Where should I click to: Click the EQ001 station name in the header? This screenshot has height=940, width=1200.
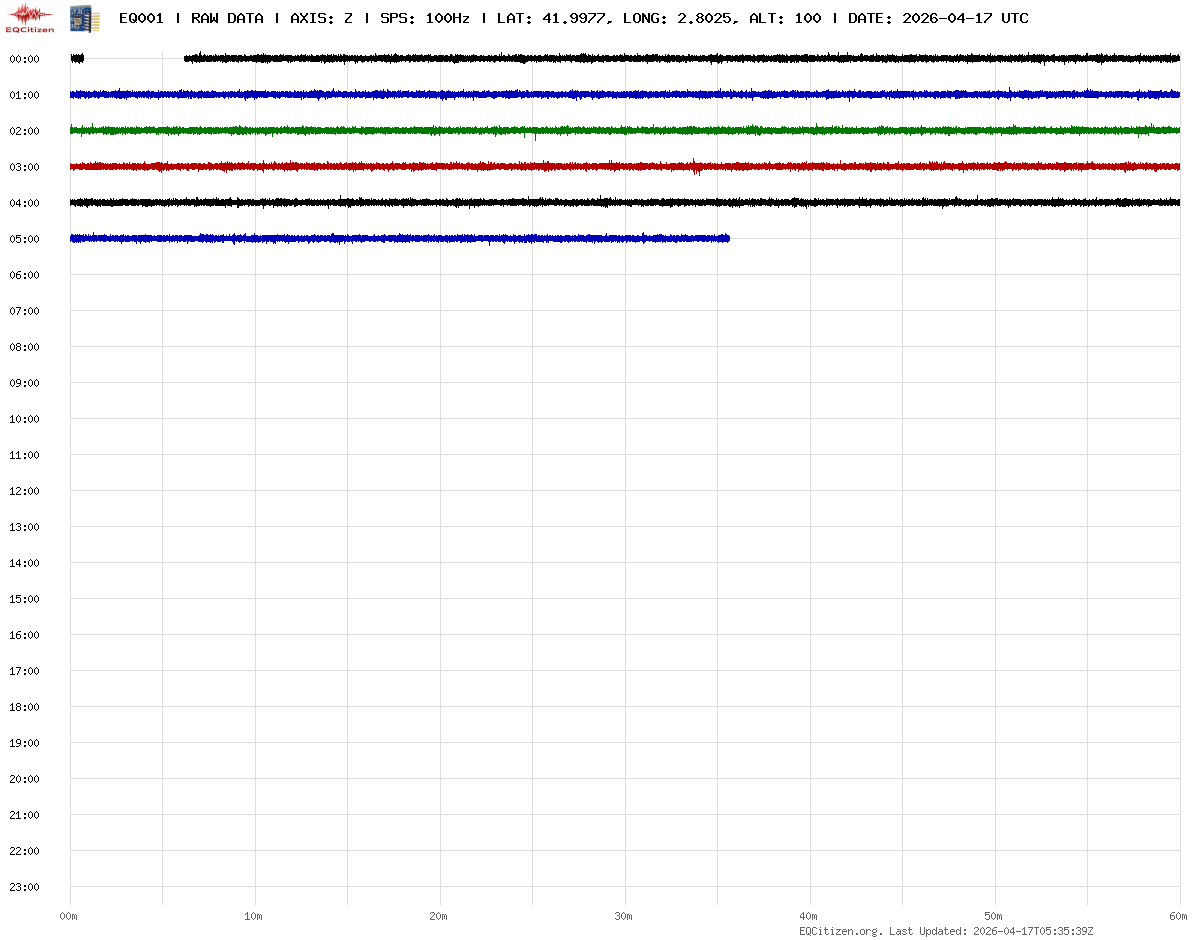(x=141, y=18)
